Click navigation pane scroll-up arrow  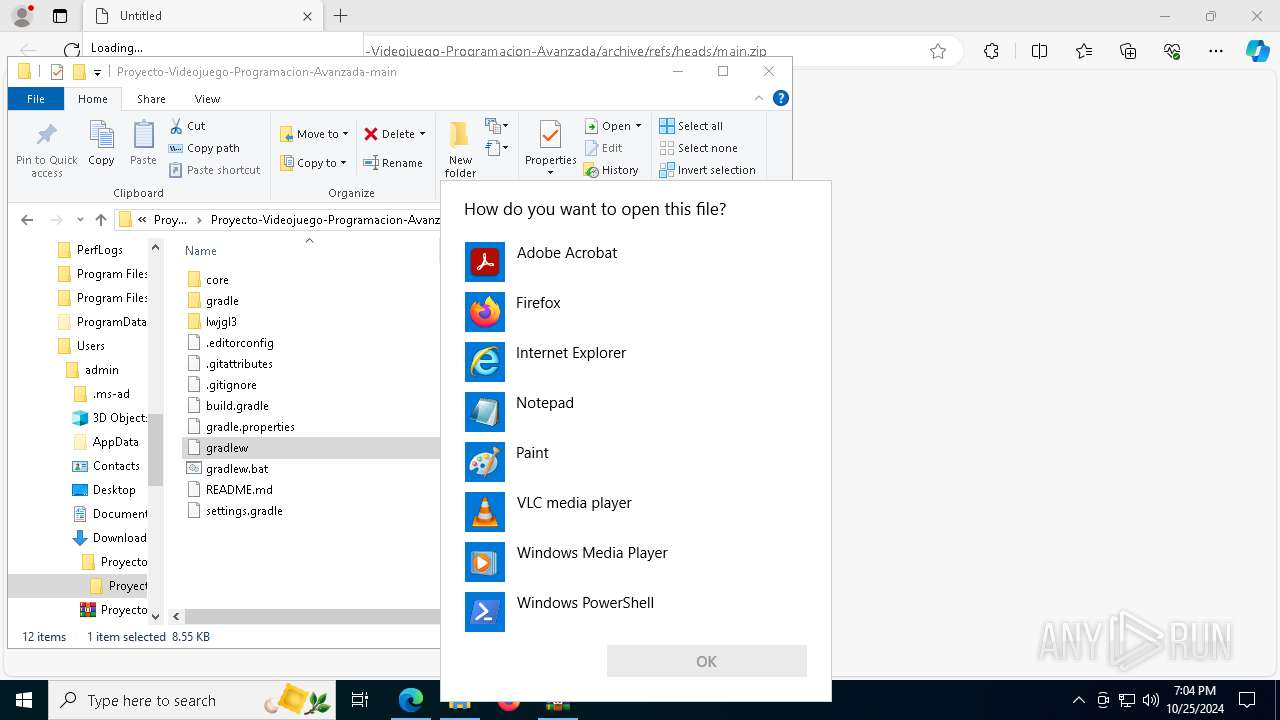pyautogui.click(x=155, y=248)
